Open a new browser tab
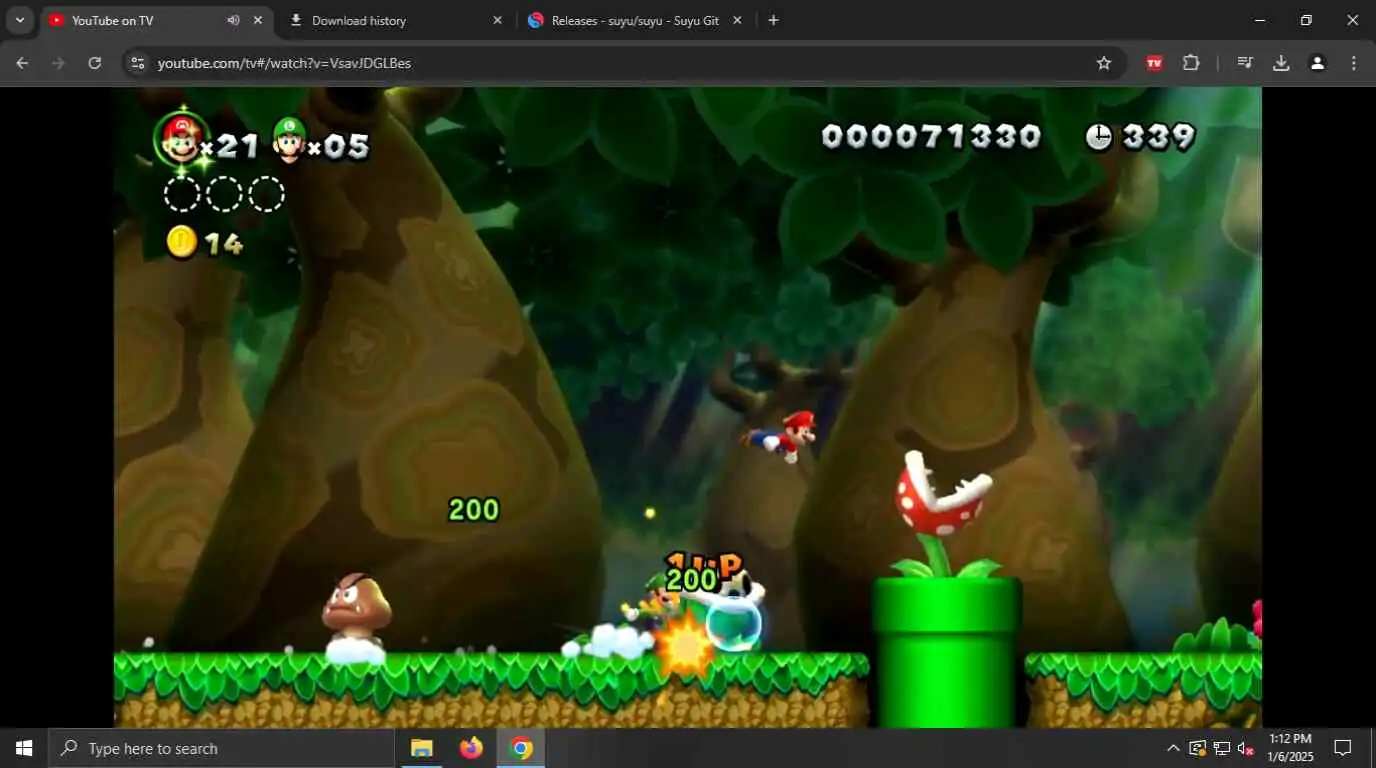 pos(773,20)
